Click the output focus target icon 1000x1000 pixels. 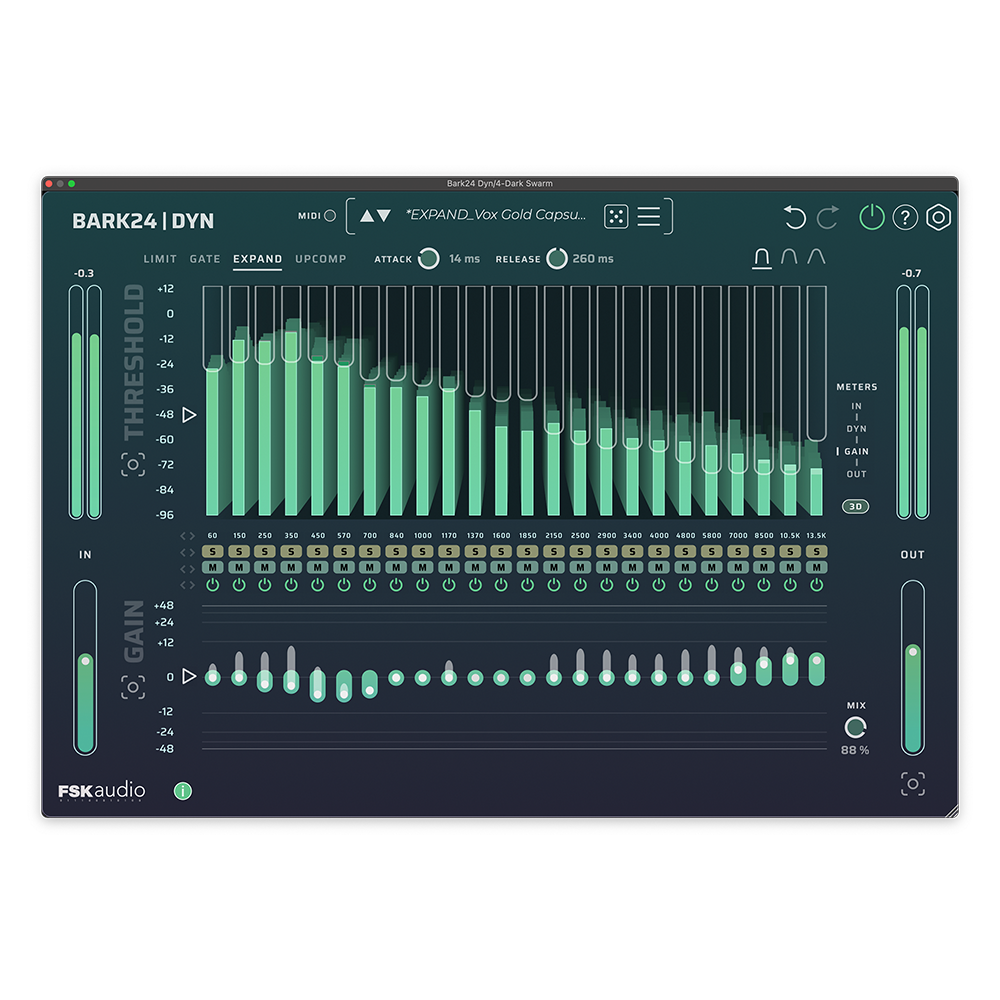coord(913,784)
